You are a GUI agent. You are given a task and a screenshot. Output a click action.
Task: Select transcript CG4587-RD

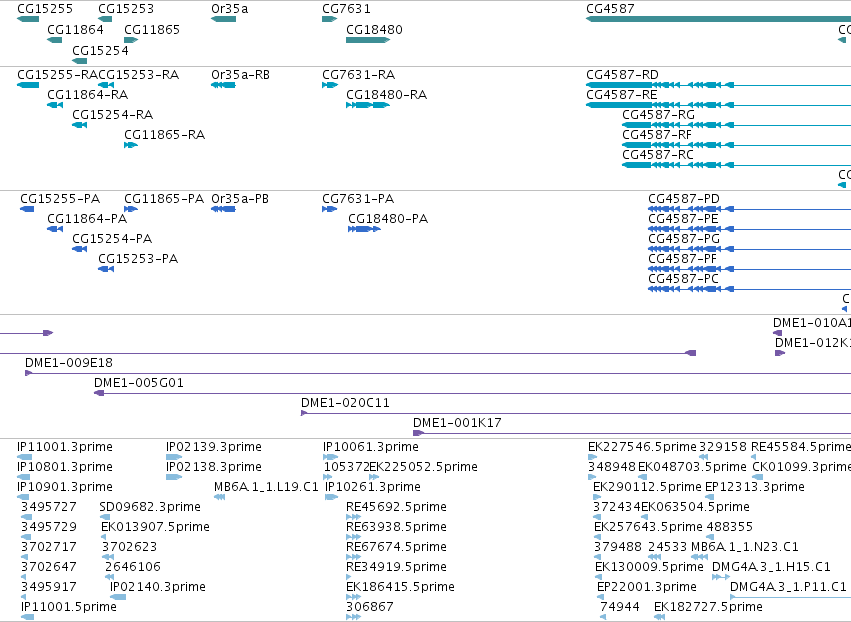coord(719,85)
